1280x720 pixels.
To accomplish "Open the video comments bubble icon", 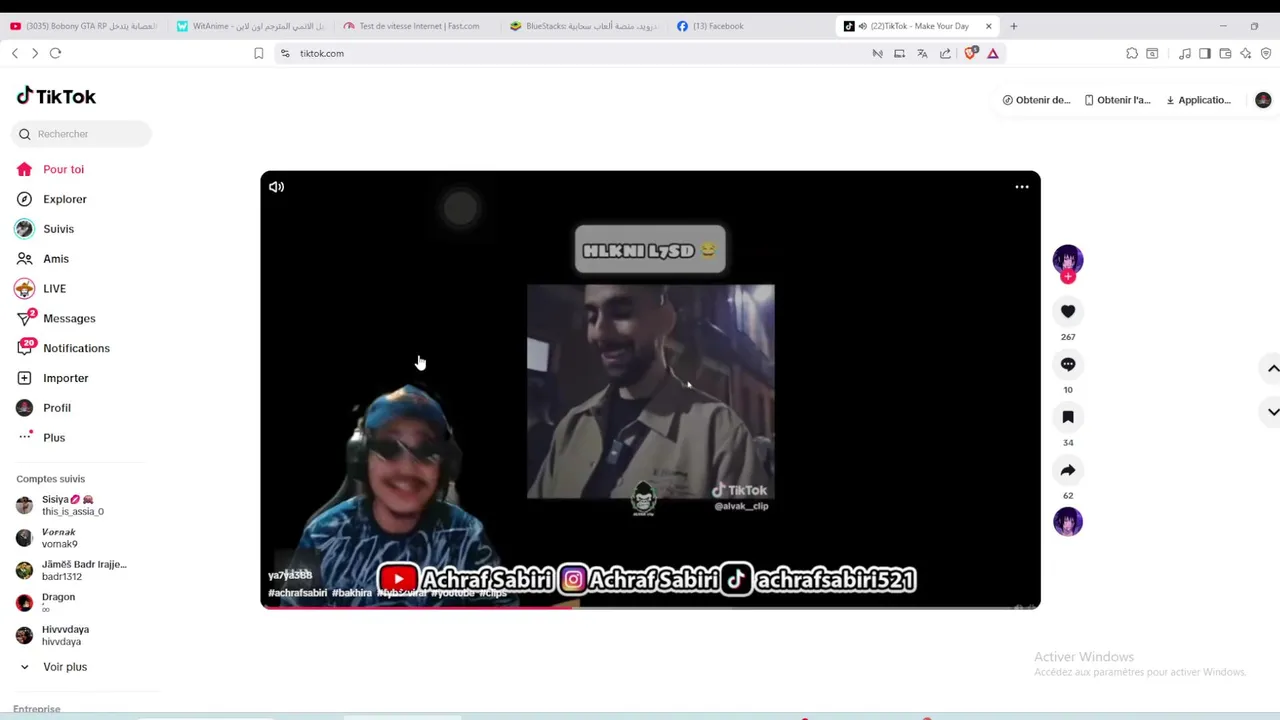I will click(1068, 365).
